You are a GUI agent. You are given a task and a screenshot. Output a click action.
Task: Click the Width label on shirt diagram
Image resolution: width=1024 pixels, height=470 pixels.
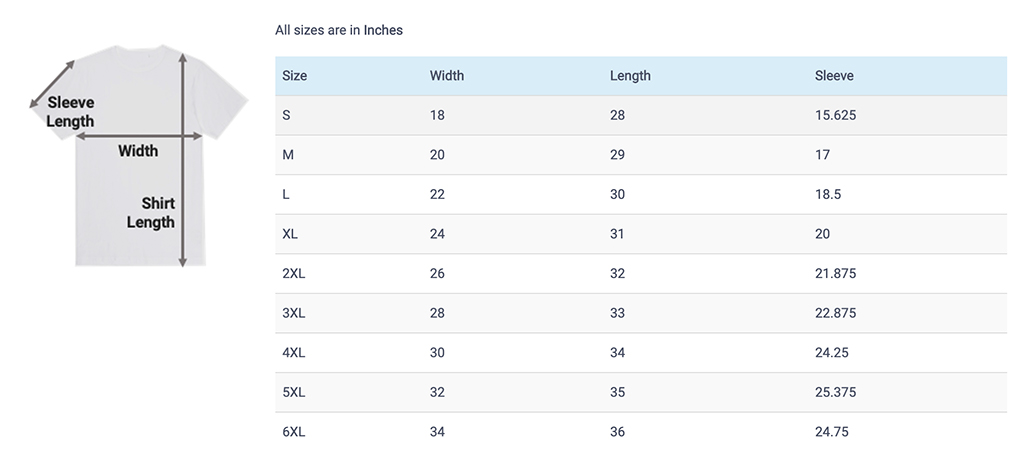point(138,151)
